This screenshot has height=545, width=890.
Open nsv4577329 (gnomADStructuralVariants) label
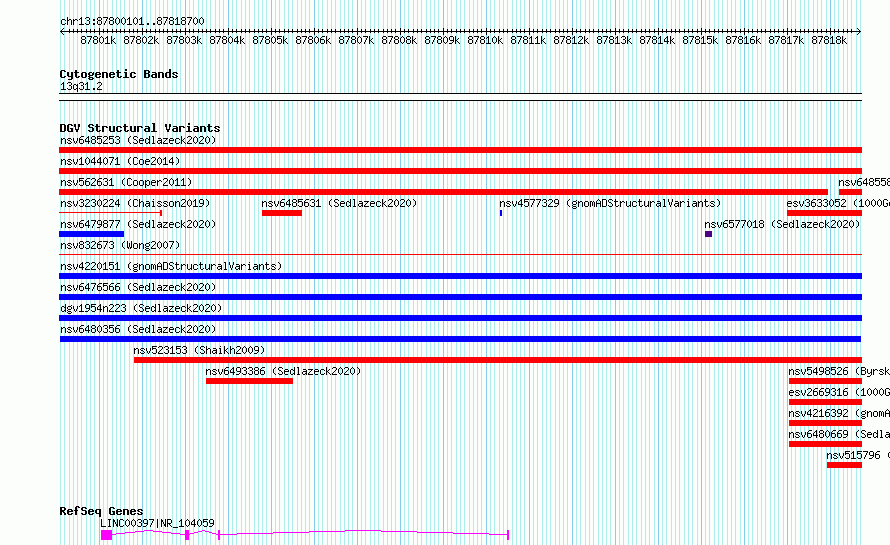tap(610, 203)
